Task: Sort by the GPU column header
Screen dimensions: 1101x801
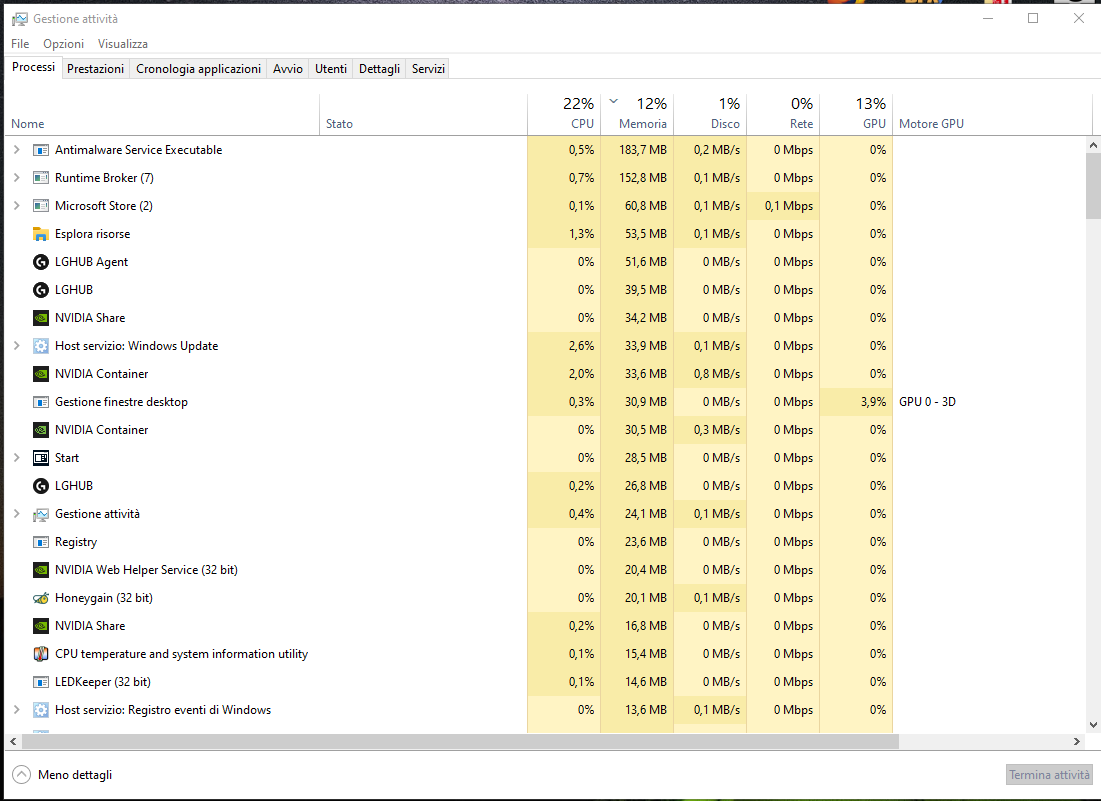Action: click(x=857, y=114)
